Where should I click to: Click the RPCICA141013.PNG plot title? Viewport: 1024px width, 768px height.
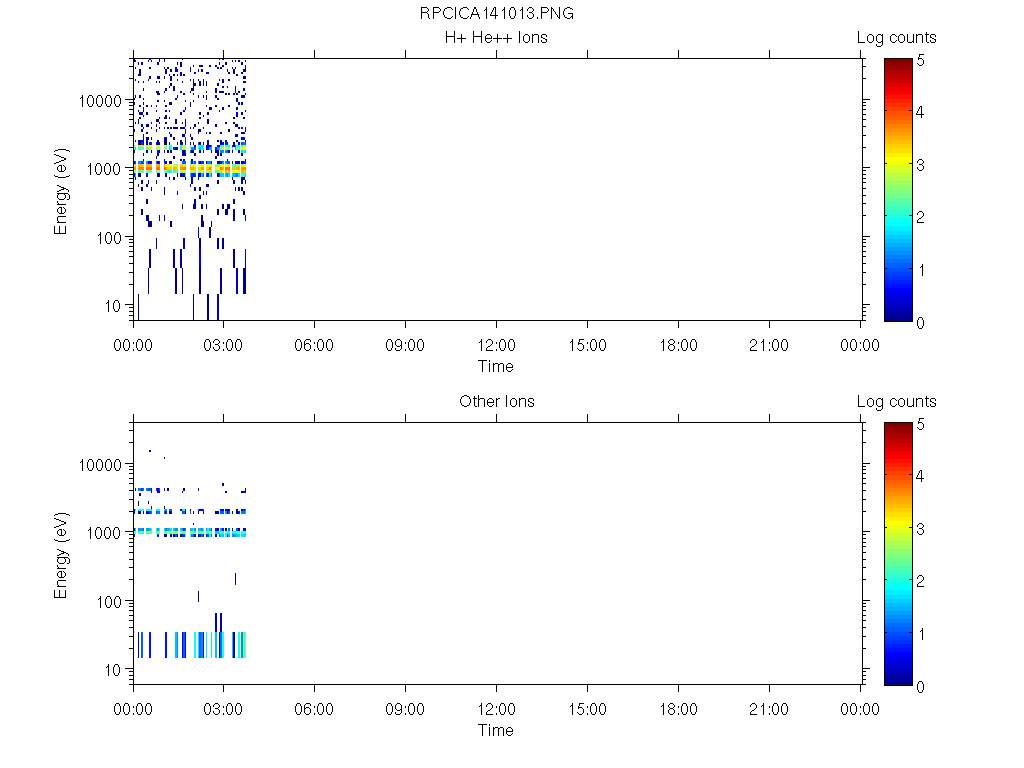(x=496, y=14)
